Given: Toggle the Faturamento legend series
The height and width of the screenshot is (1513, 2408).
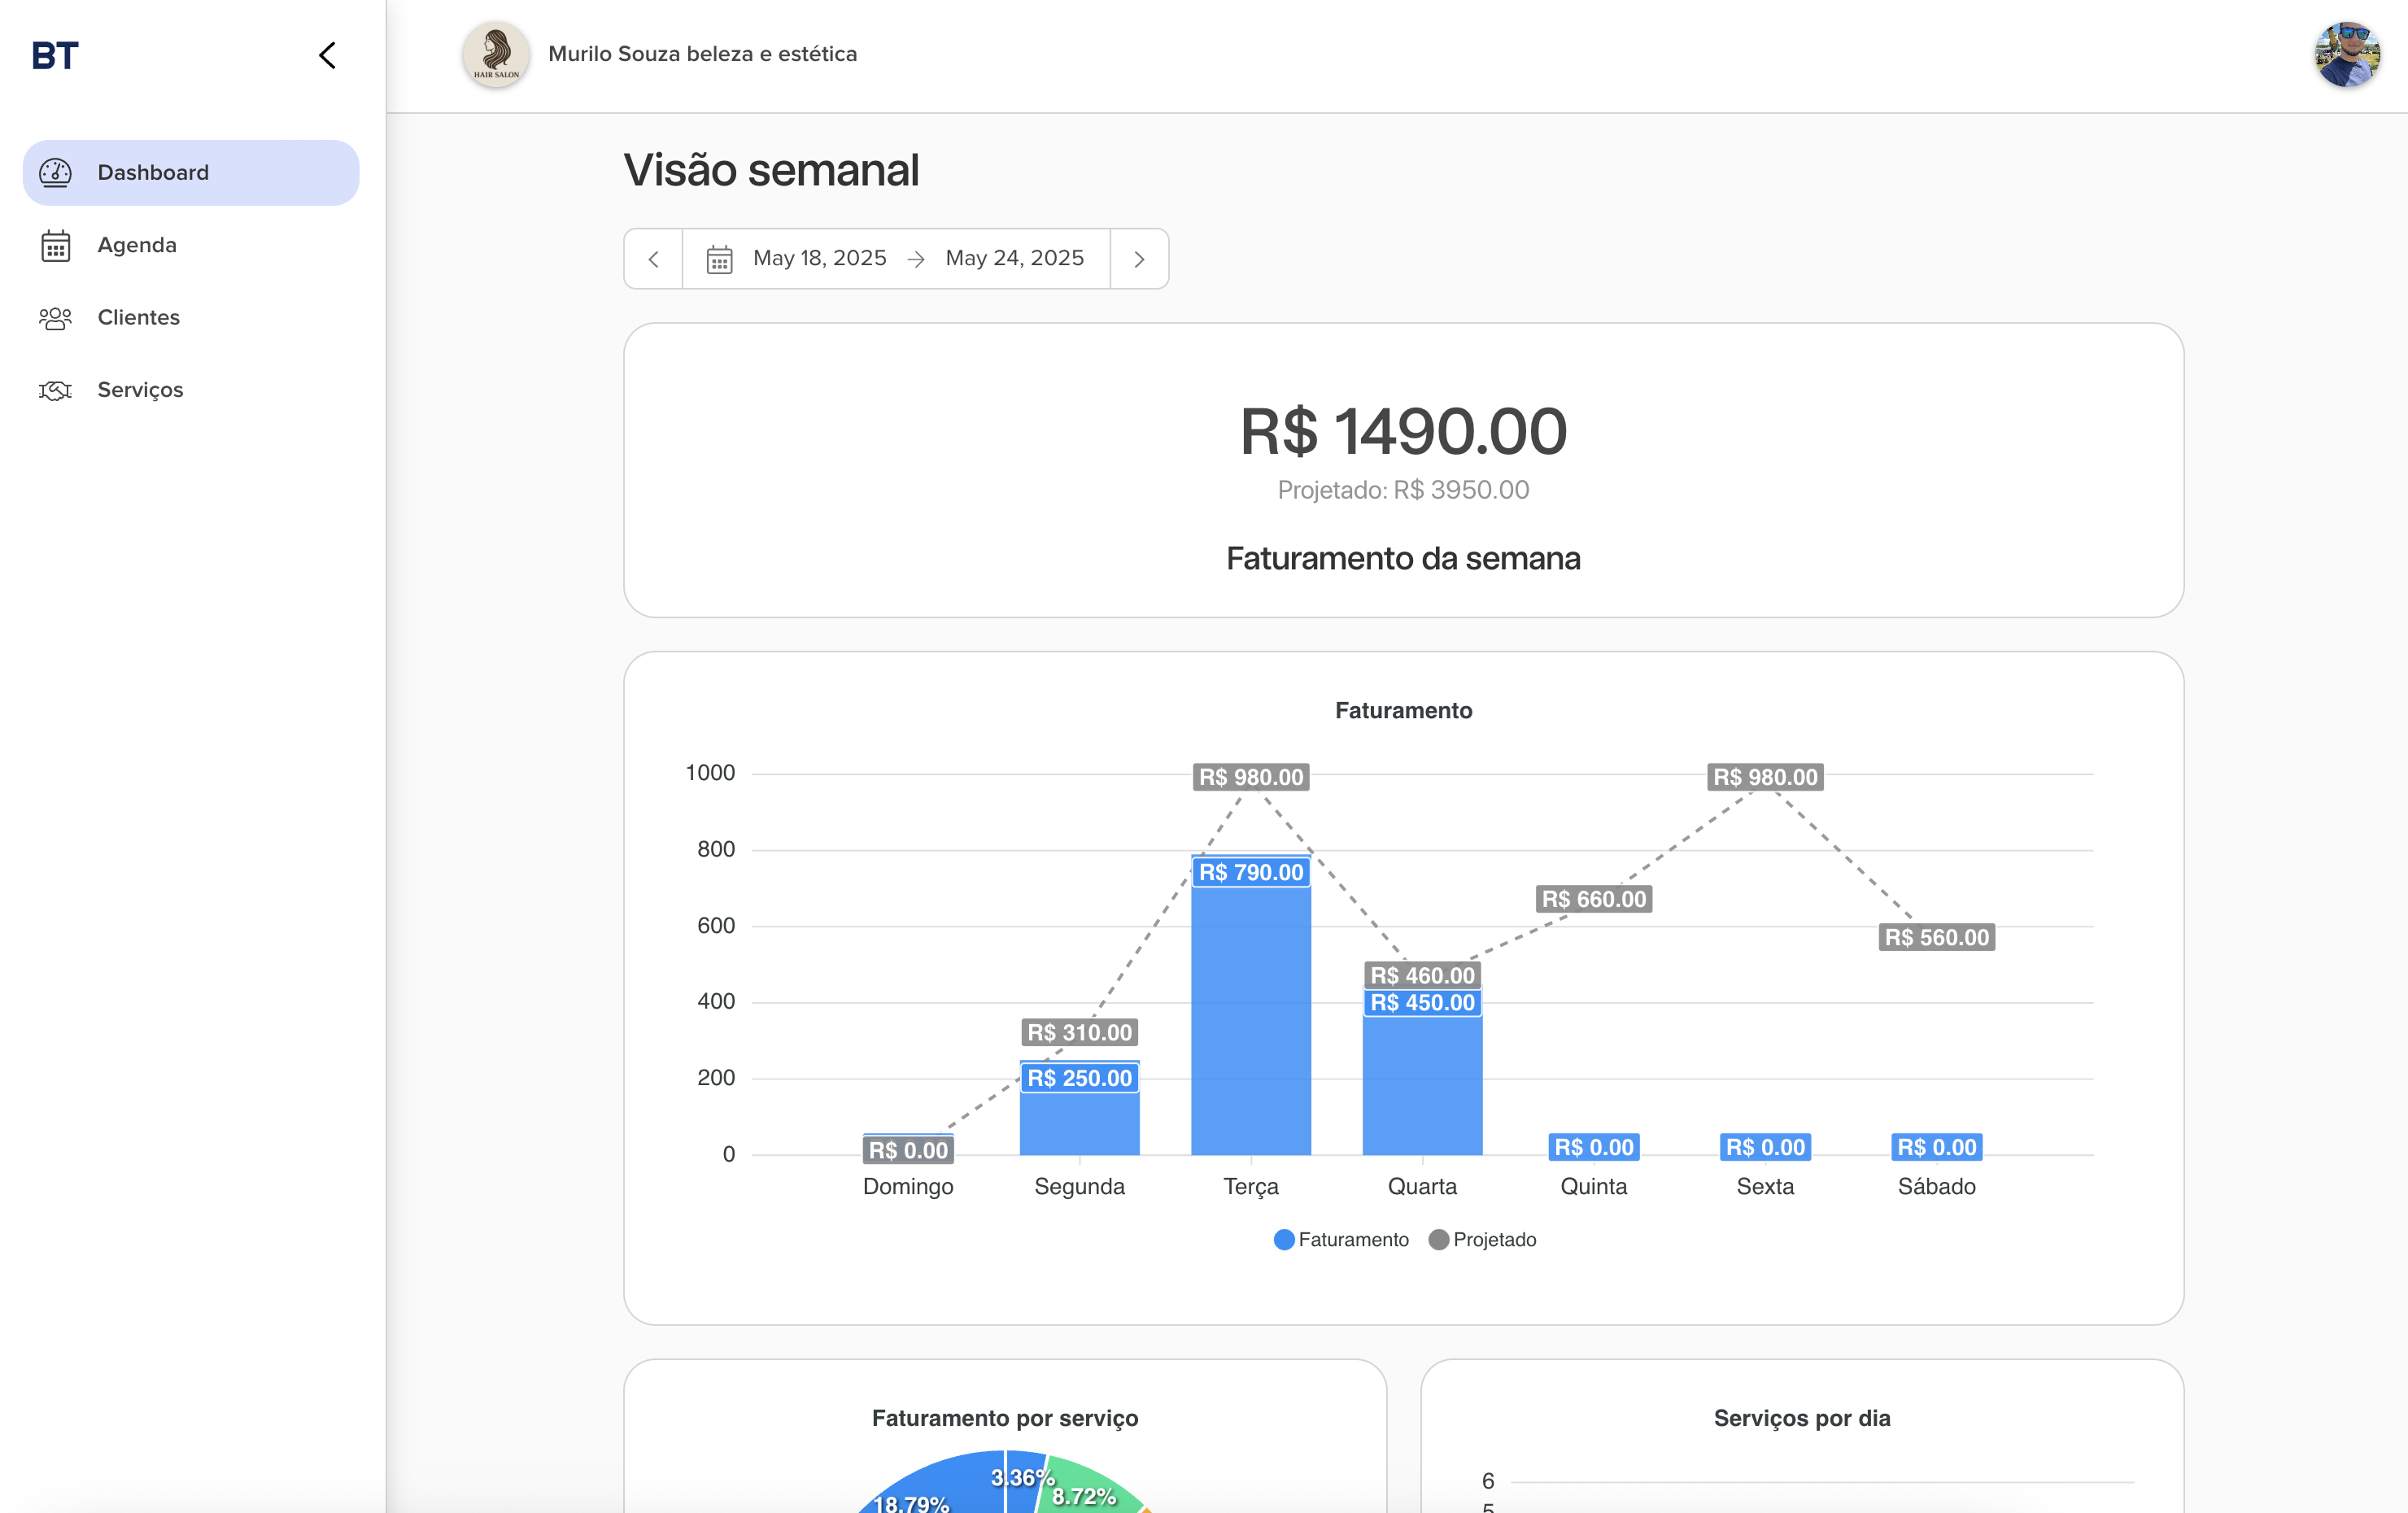Looking at the screenshot, I should (x=1342, y=1240).
